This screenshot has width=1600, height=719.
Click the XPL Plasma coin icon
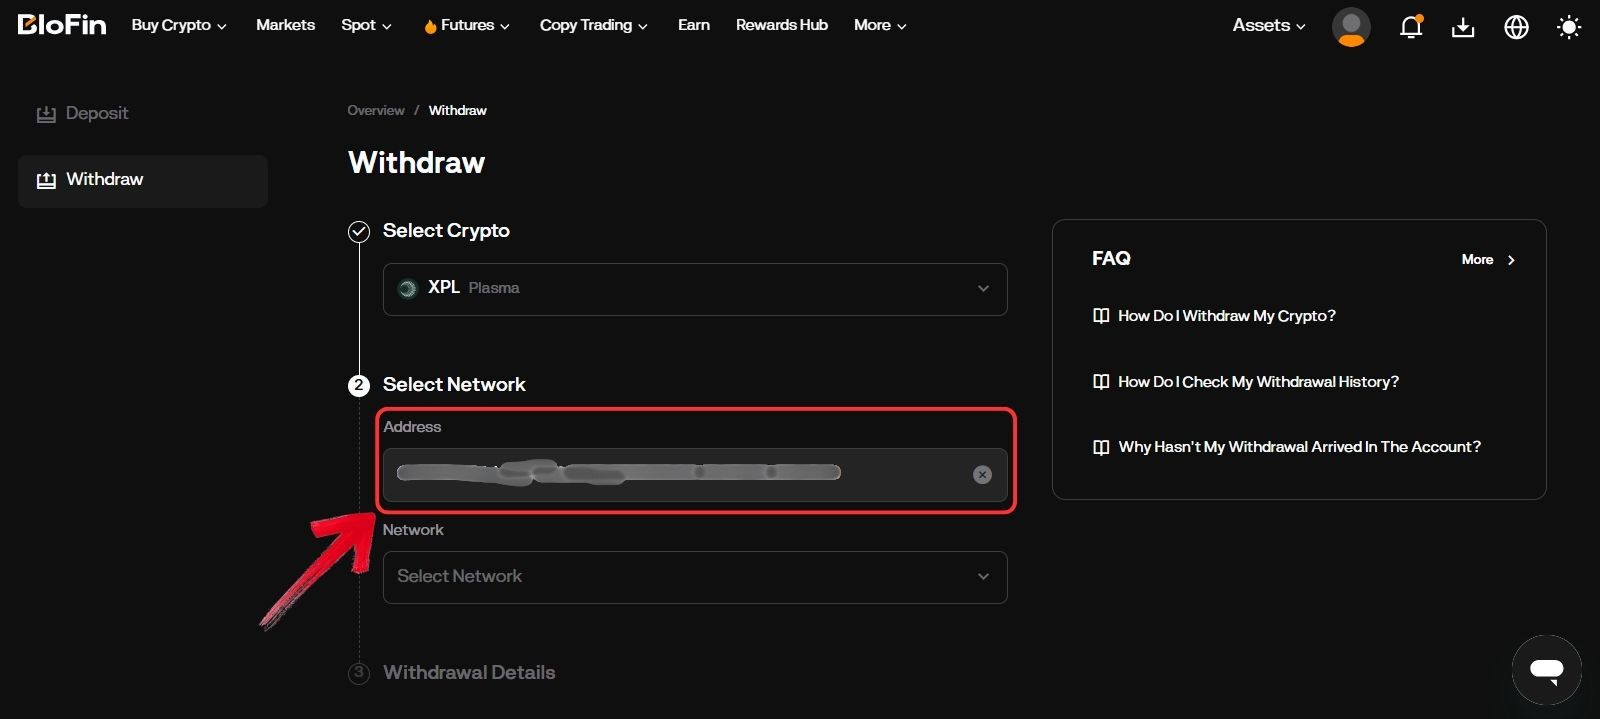click(x=407, y=289)
